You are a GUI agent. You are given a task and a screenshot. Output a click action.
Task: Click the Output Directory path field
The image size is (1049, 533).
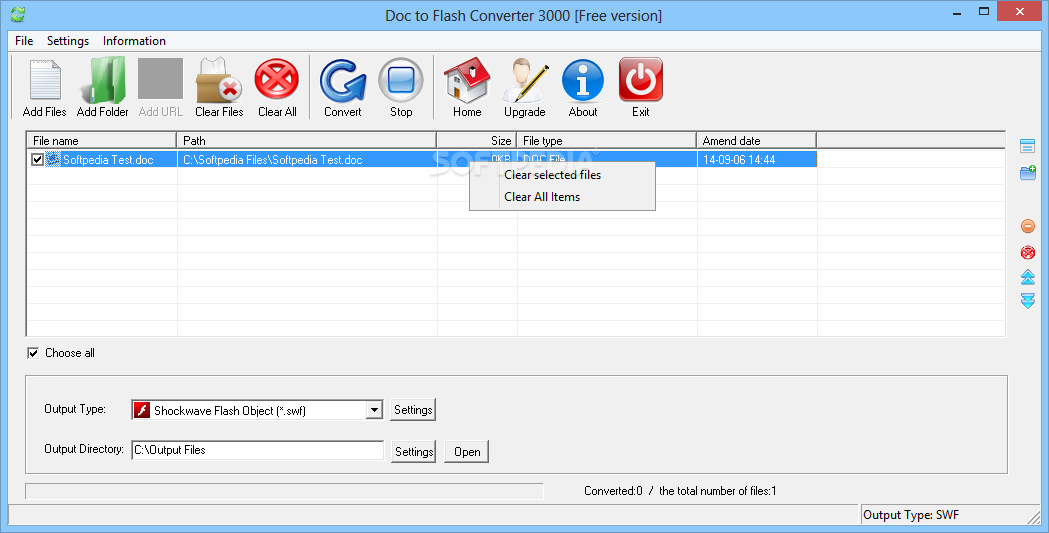[x=258, y=450]
